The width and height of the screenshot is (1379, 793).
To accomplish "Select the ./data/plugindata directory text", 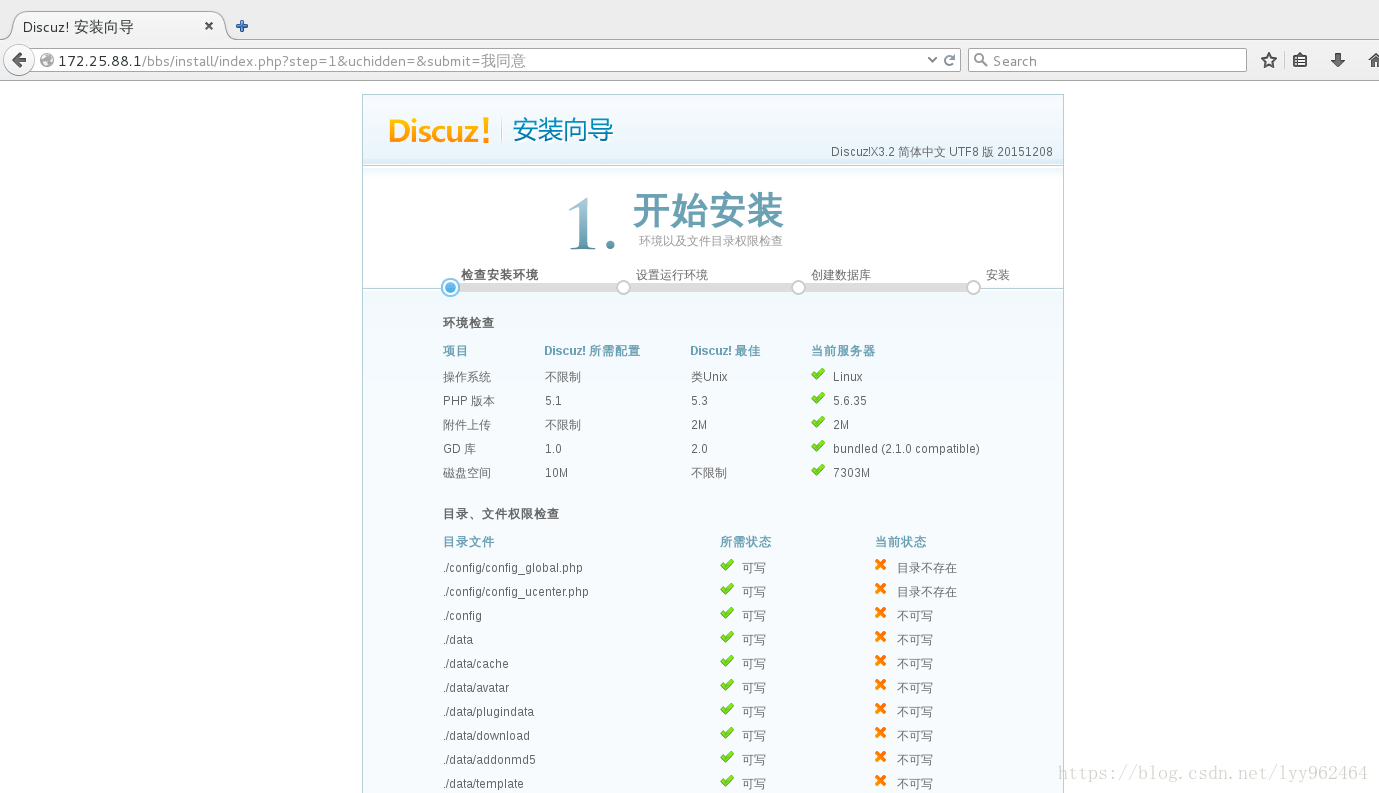I will 489,712.
